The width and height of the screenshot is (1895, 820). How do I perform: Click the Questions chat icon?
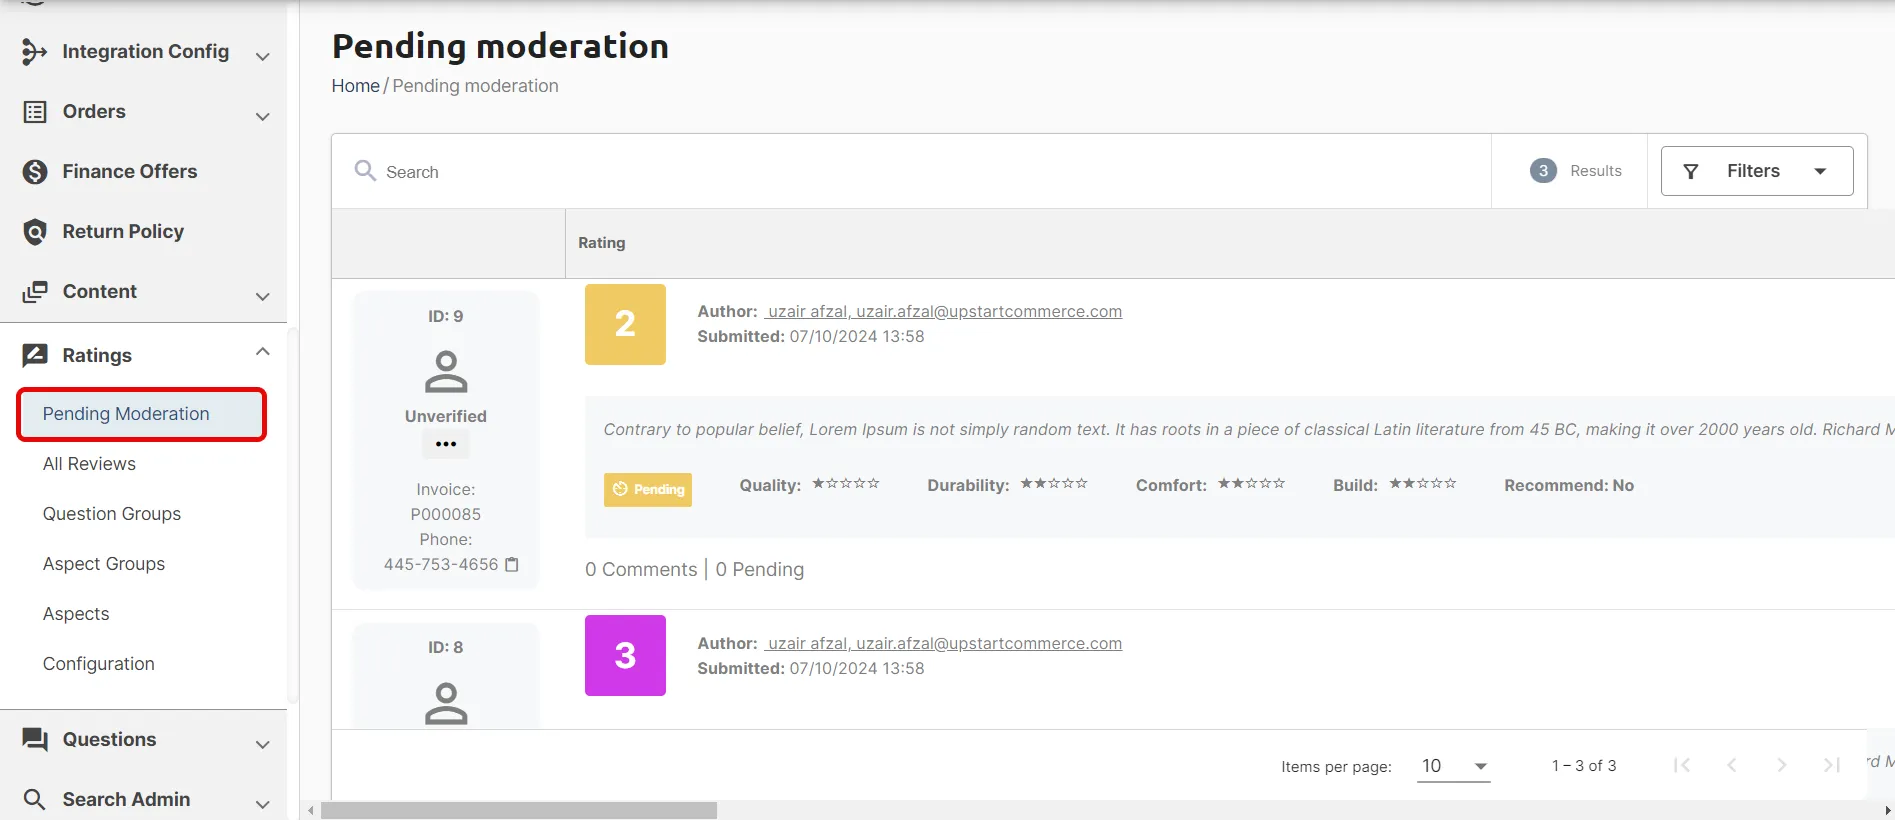35,740
